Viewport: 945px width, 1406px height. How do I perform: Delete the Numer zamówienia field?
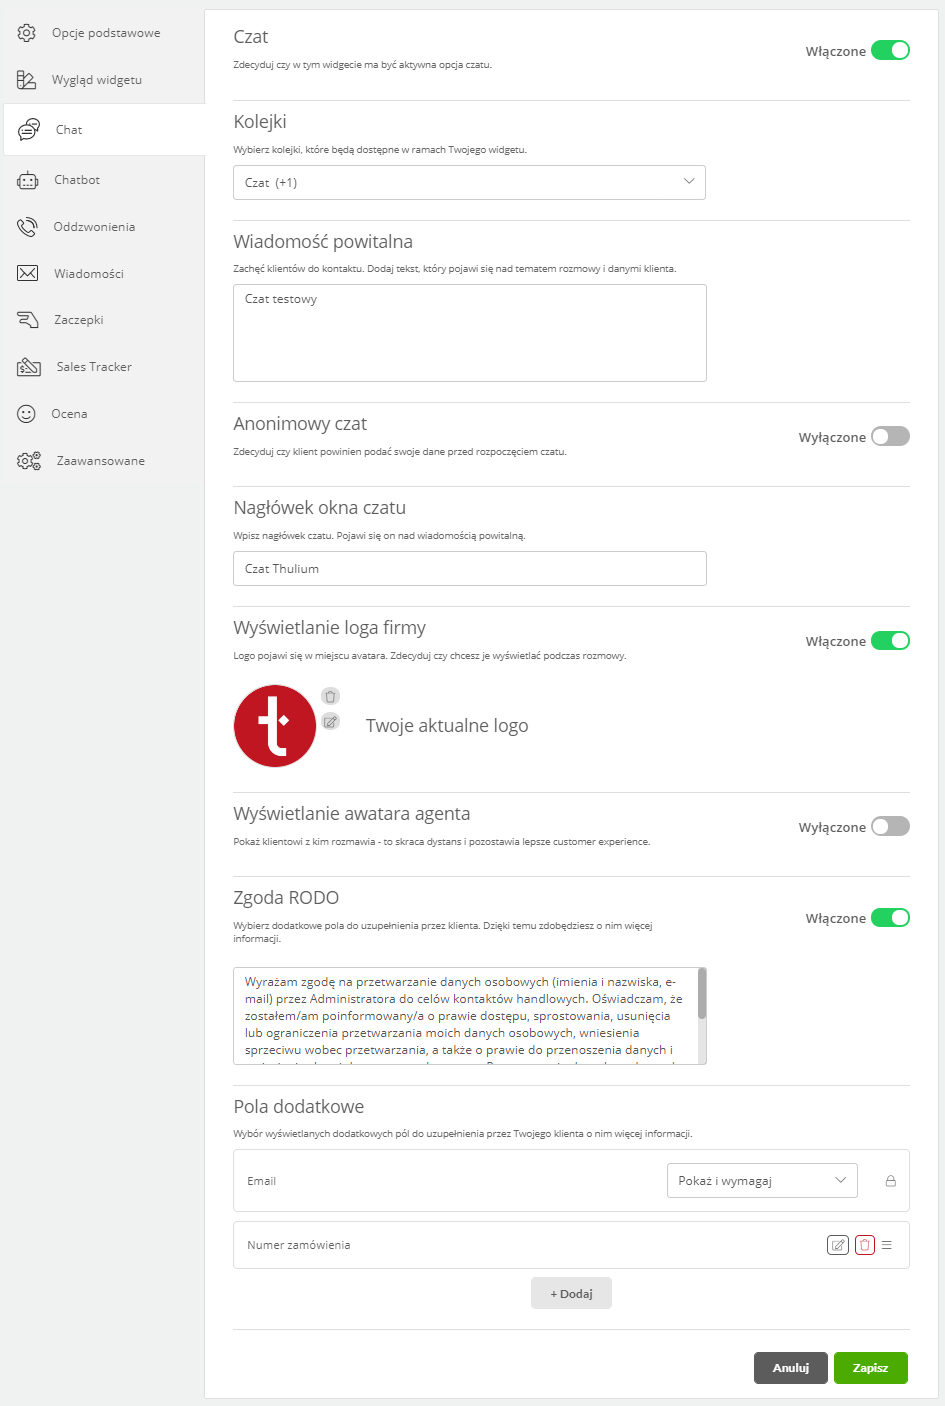point(865,1245)
